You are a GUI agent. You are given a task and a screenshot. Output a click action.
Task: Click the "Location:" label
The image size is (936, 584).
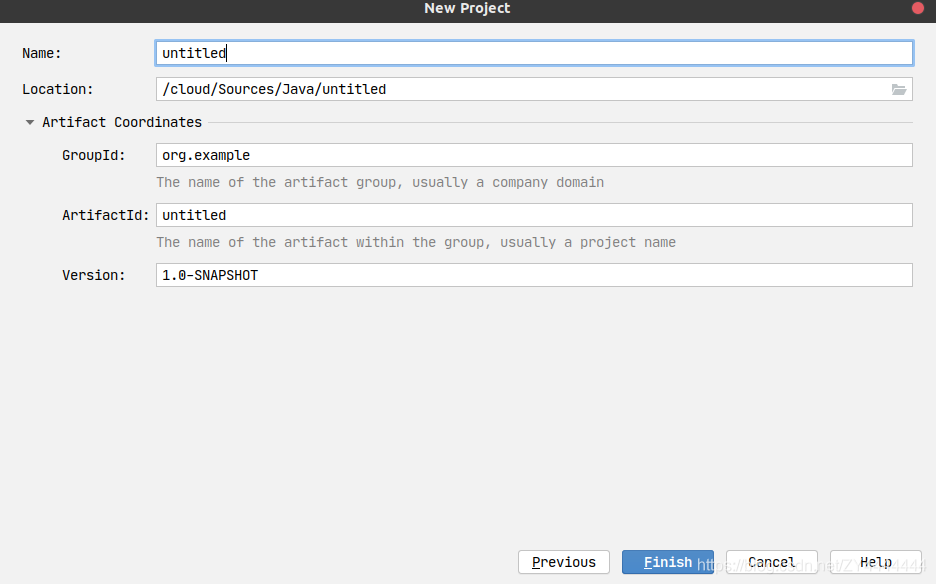[x=58, y=89]
